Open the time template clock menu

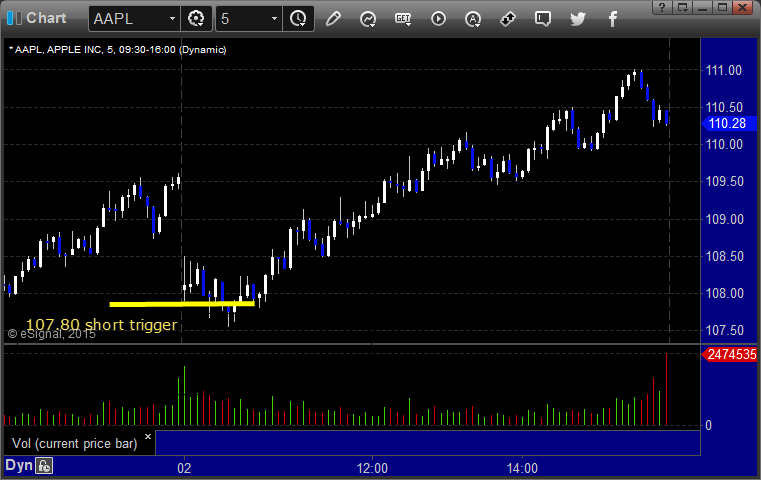point(298,19)
